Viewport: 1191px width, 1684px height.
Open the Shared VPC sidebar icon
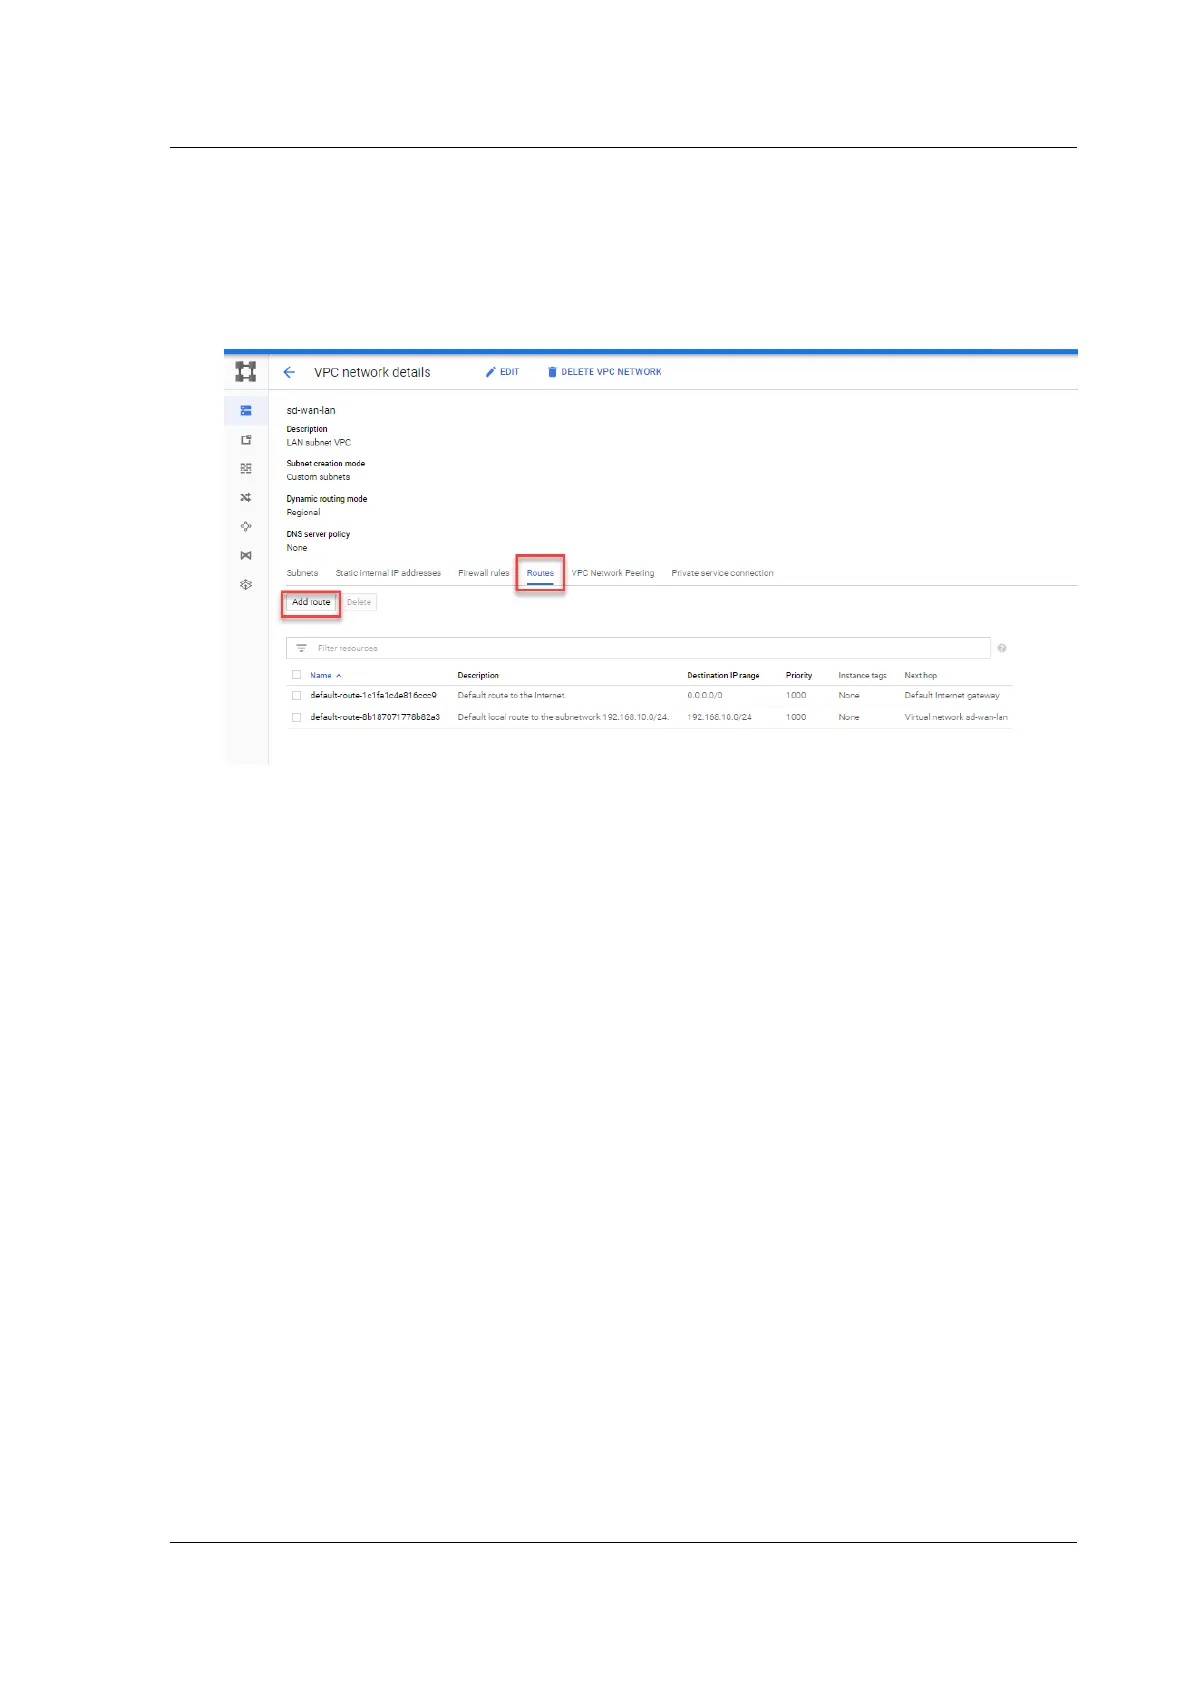(246, 555)
